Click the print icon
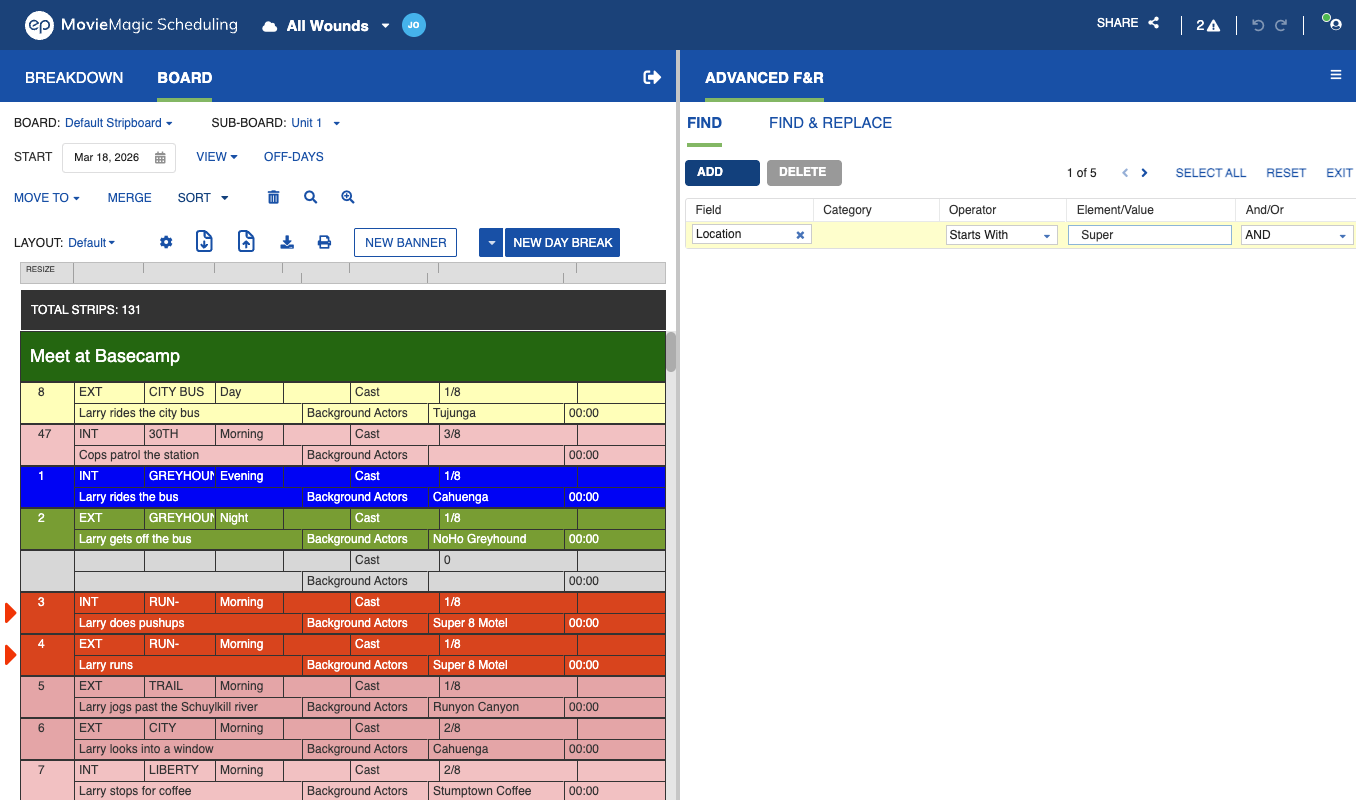1356x800 pixels. tap(324, 242)
